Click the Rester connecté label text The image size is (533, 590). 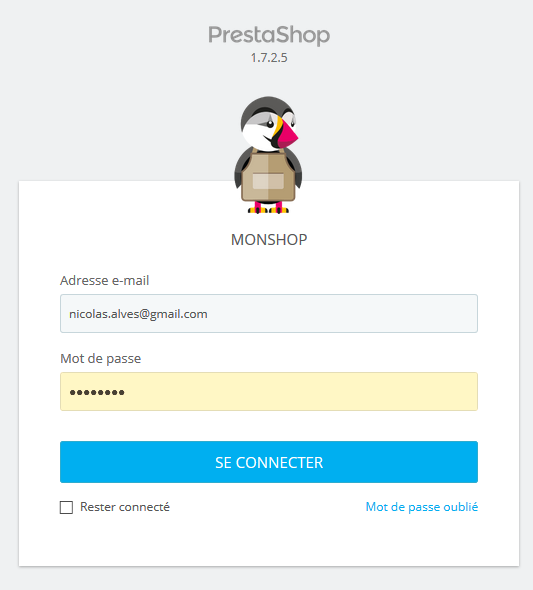point(125,507)
